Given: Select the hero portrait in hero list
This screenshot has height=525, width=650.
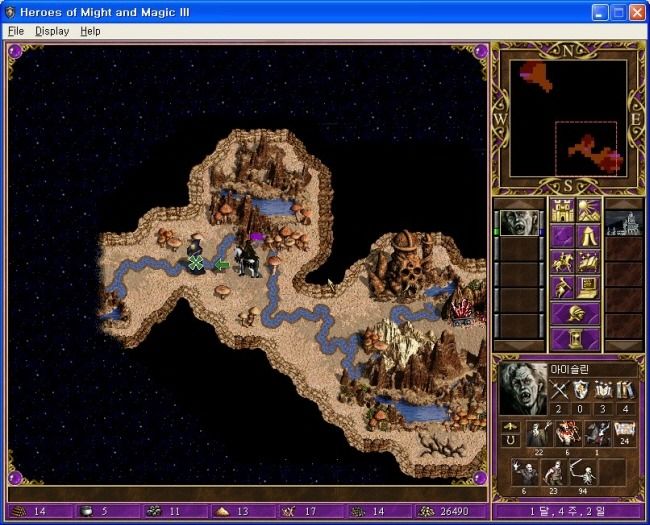Looking at the screenshot, I should click(x=519, y=223).
